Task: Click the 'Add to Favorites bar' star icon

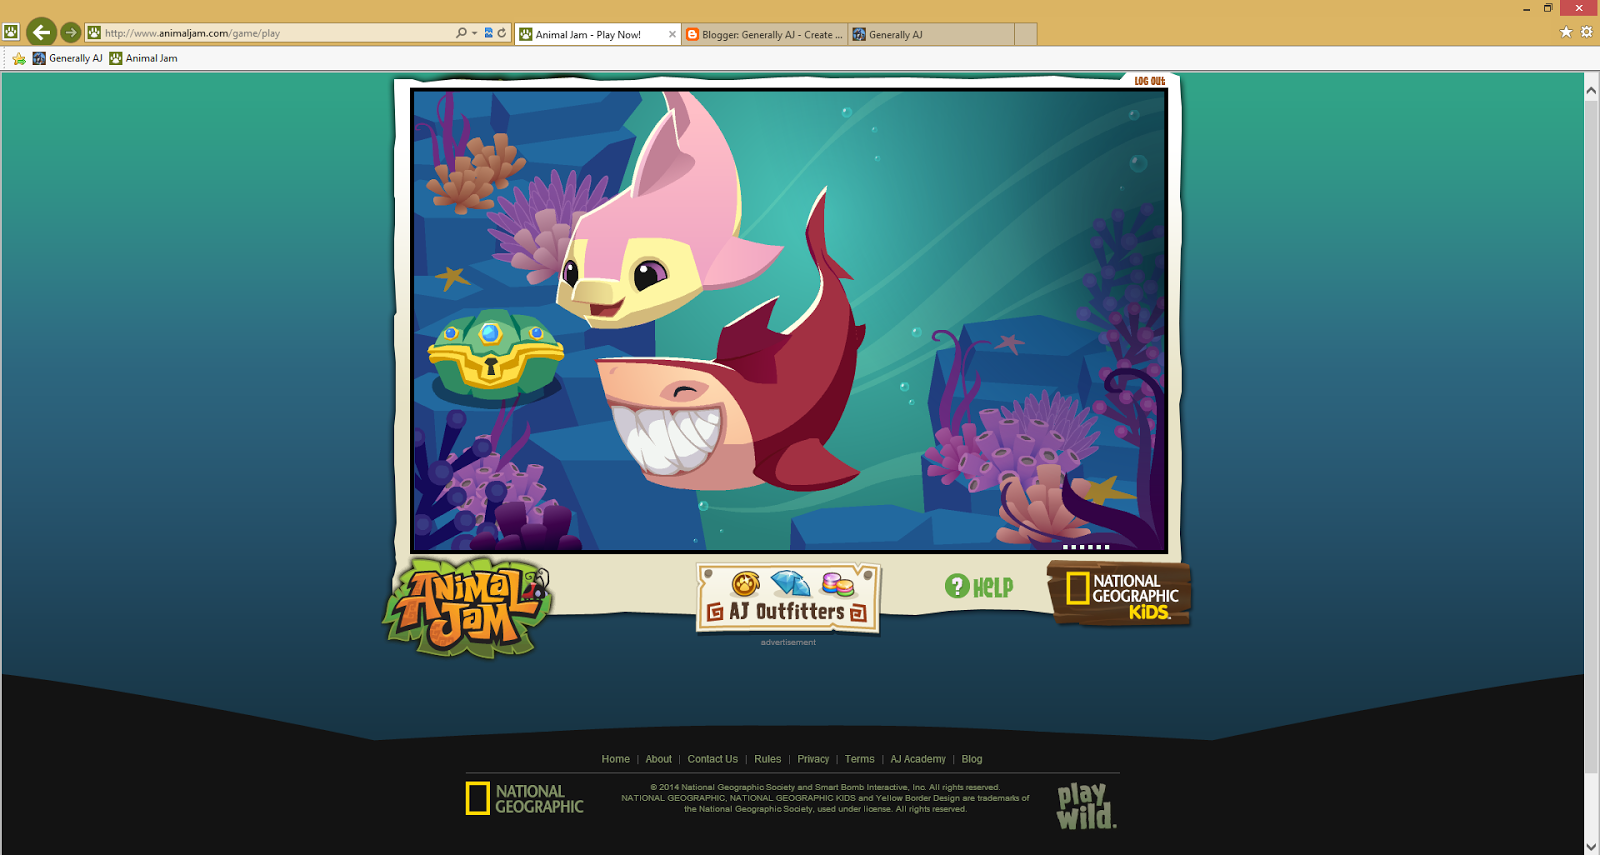Action: point(19,58)
